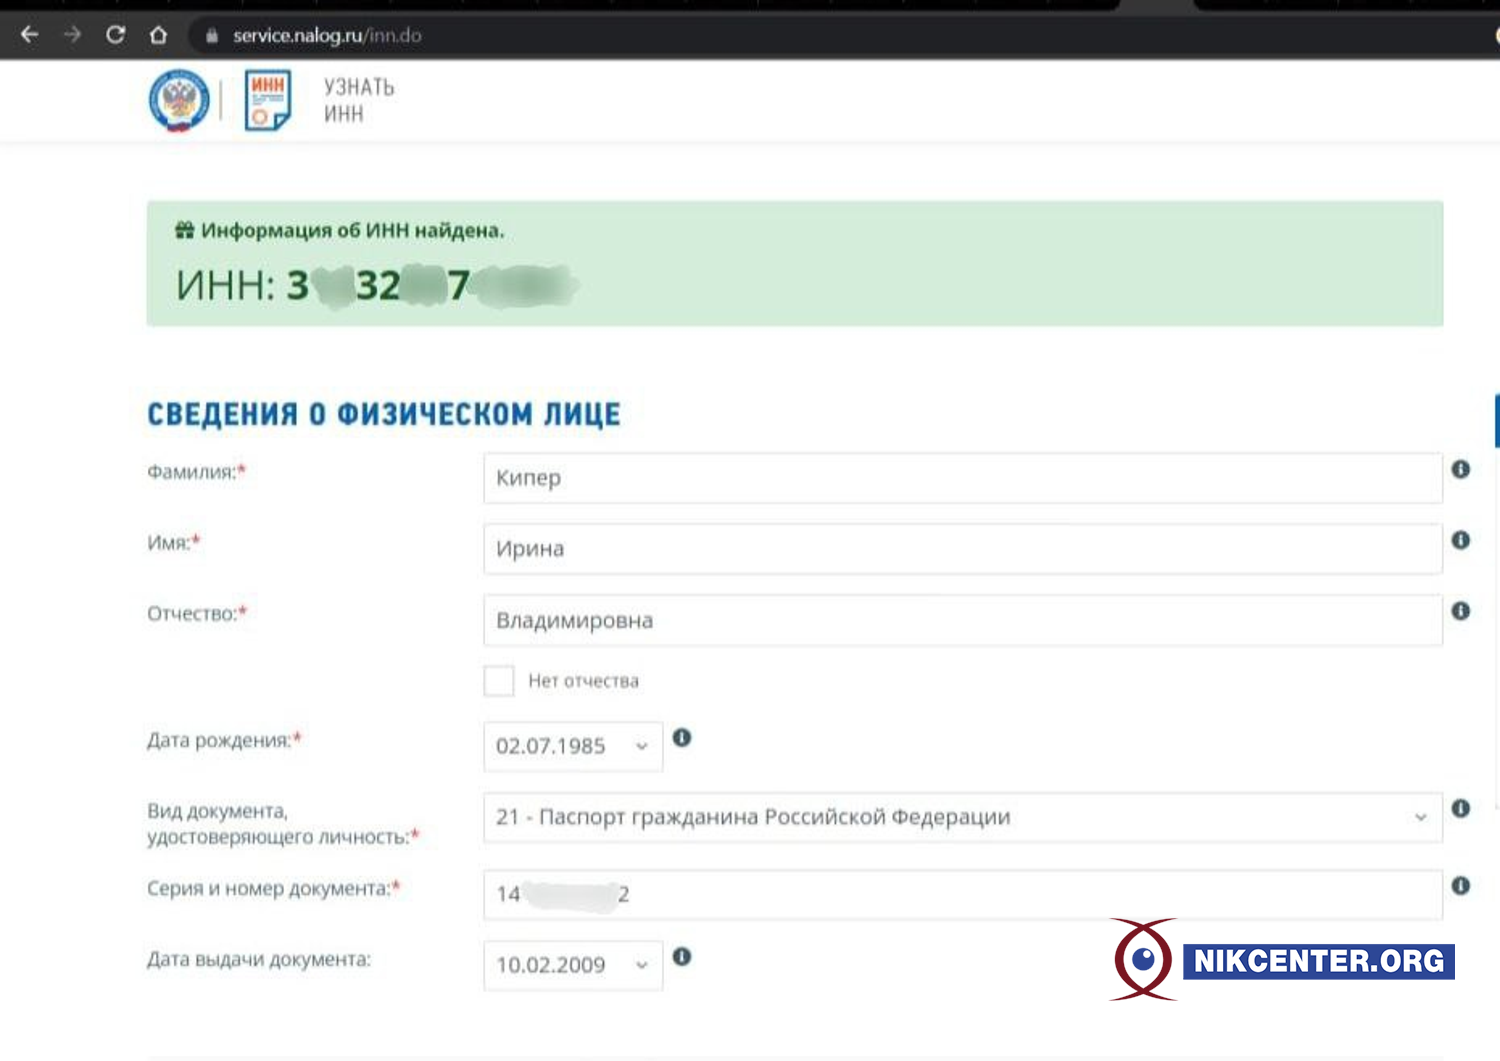Image resolution: width=1500 pixels, height=1061 pixels.
Task: Expand the Вид документа passport type dropdown
Action: point(961,817)
